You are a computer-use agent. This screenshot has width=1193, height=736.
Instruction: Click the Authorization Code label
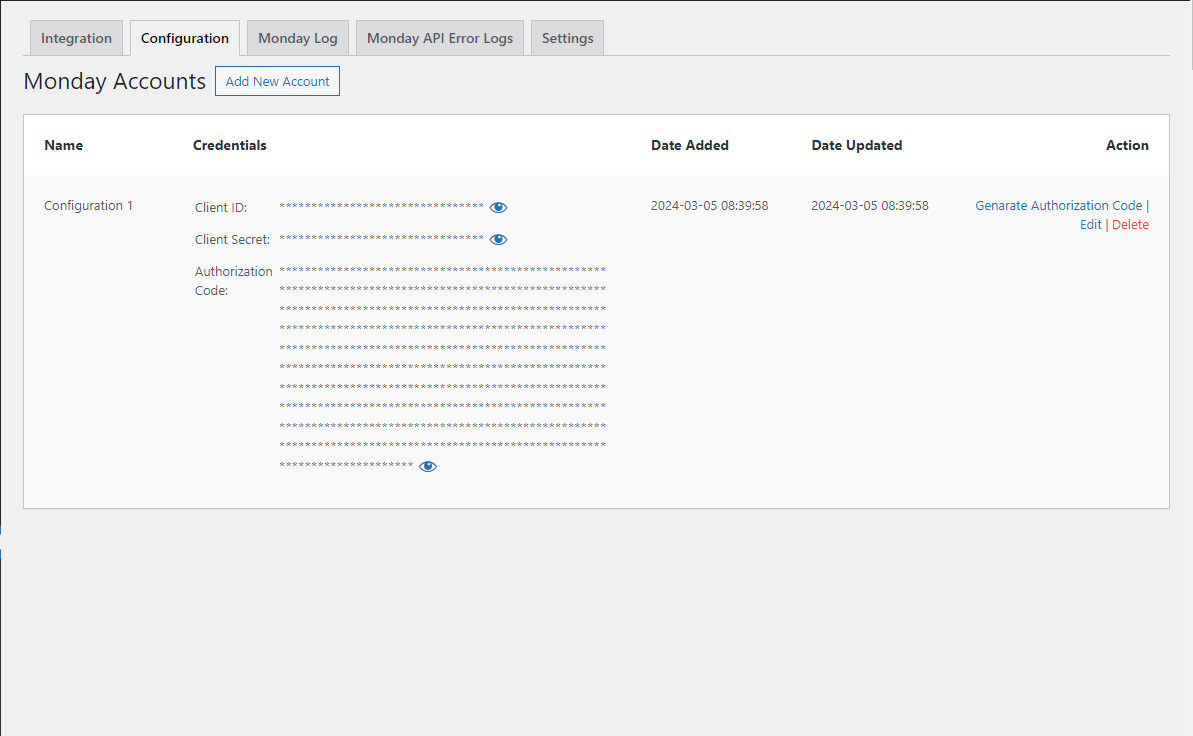(234, 281)
